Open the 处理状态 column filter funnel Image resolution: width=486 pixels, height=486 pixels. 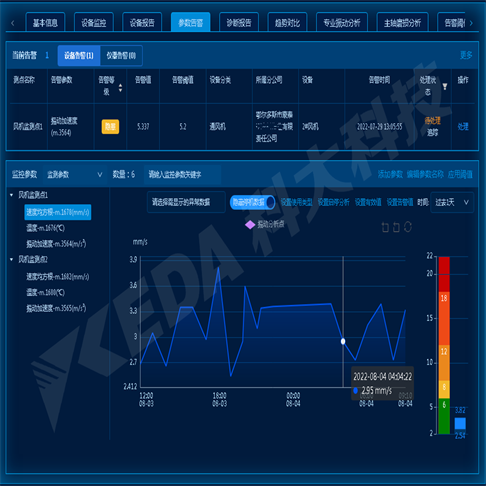(445, 86)
